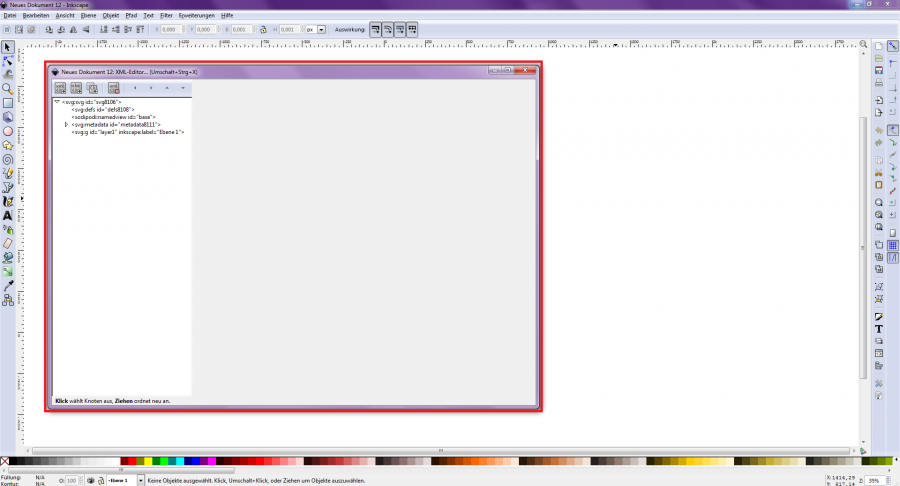Viewport: 900px width, 486px height.
Task: Choose the Rectangle drawing tool
Action: pyautogui.click(x=8, y=102)
